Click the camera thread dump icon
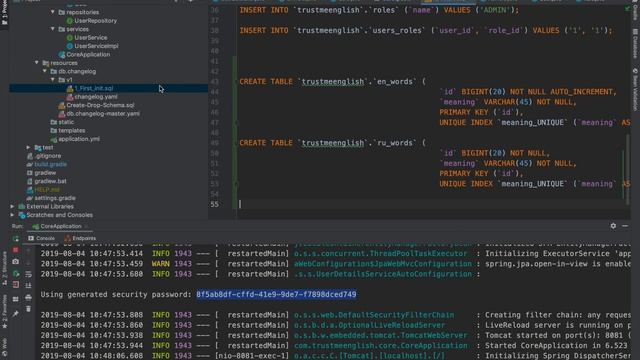This screenshot has width=640, height=360. [16, 262]
